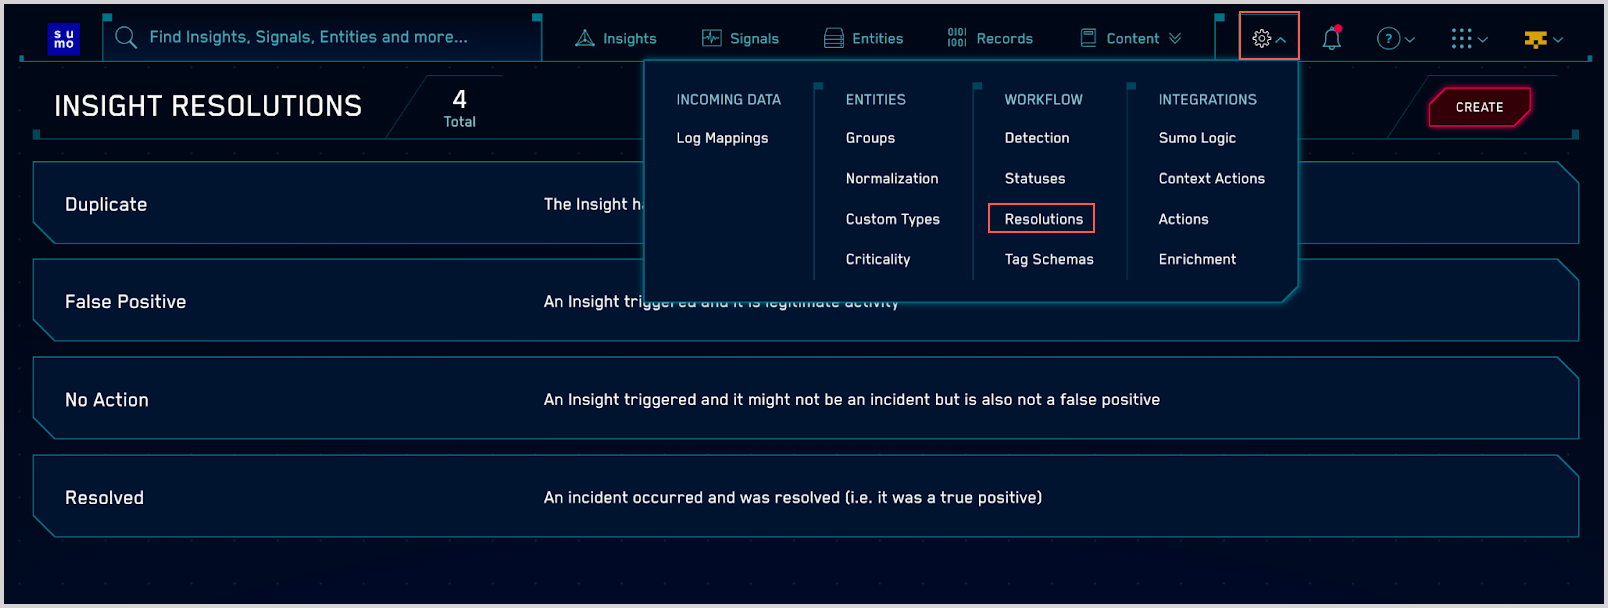Expand the Content dropdown menu
1608x608 pixels.
(x=1131, y=38)
